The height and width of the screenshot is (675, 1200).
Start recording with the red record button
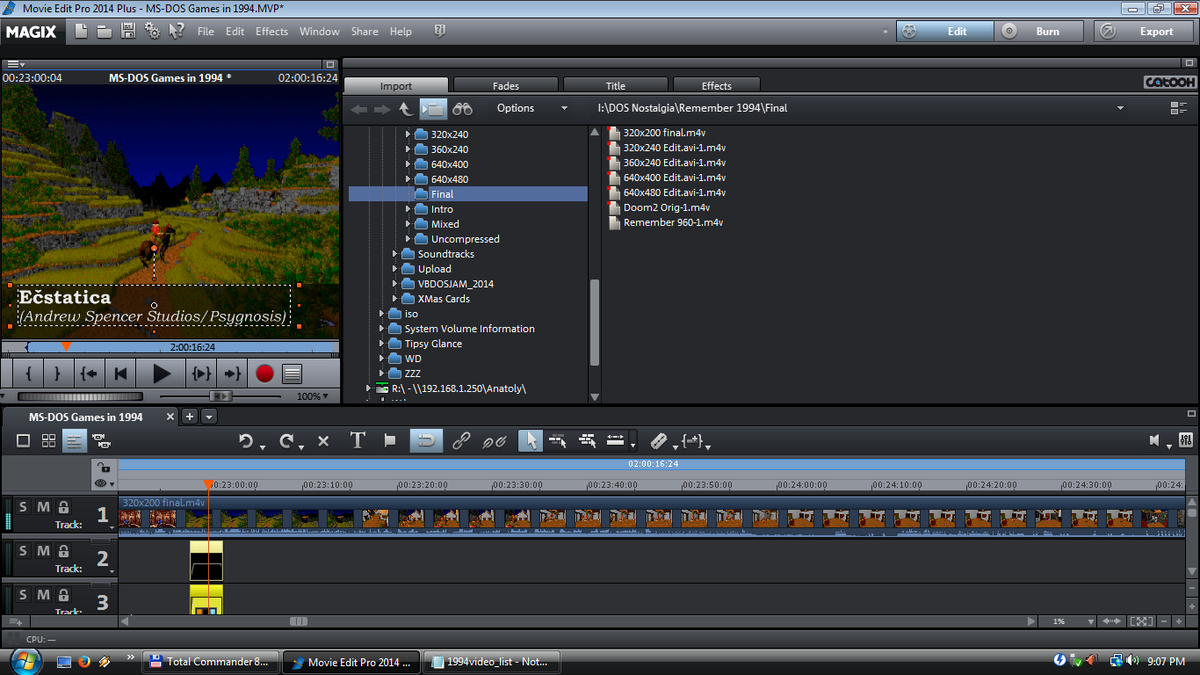coord(264,374)
